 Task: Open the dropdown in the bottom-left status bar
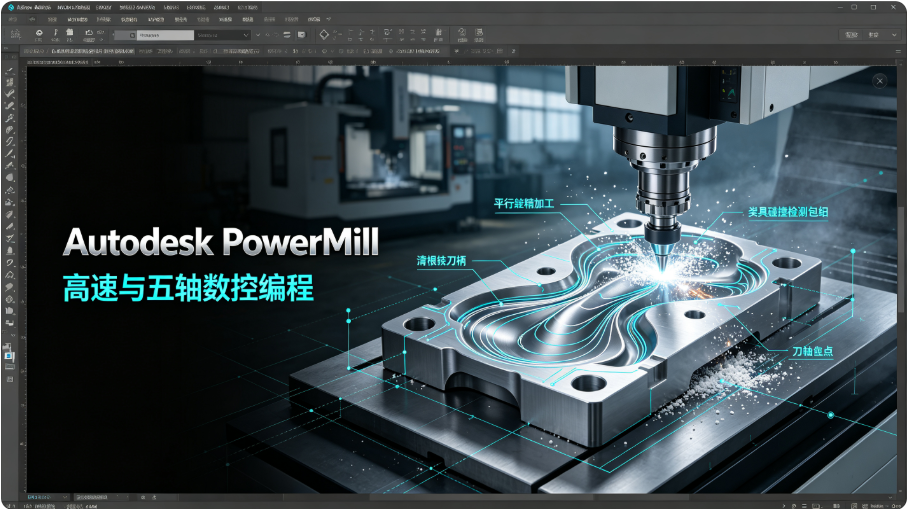[48, 497]
